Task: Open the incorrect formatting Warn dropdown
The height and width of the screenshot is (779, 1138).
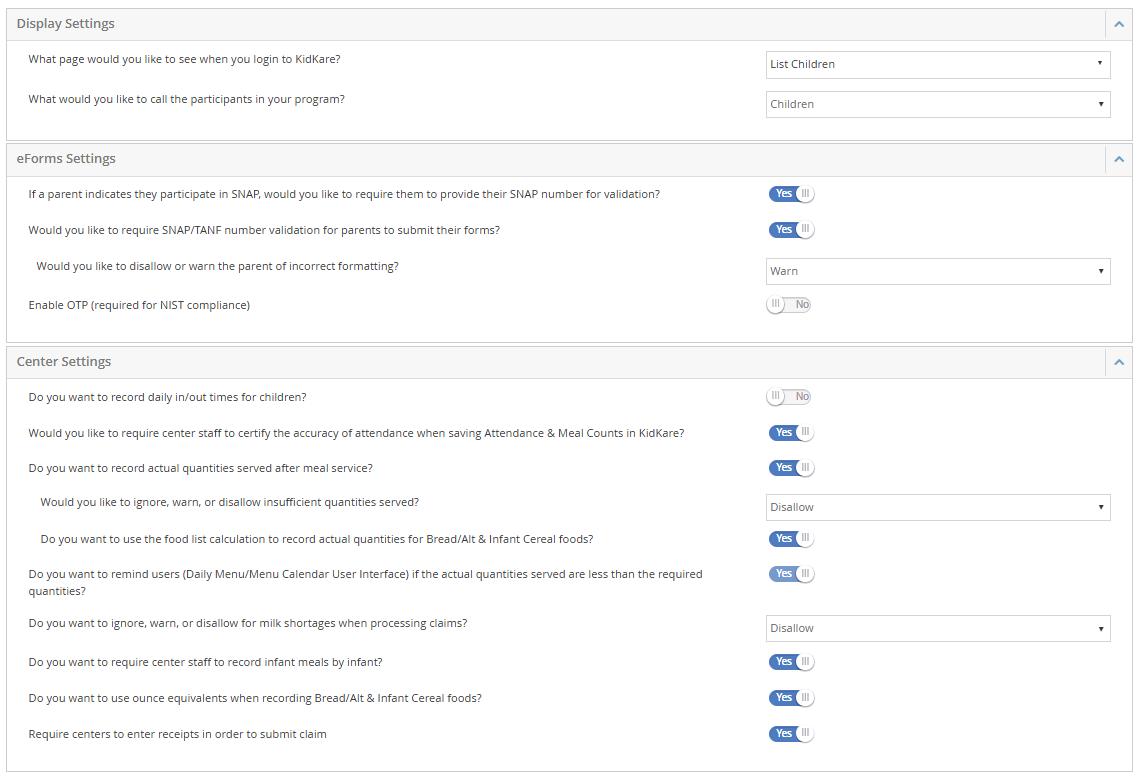Action: (937, 271)
